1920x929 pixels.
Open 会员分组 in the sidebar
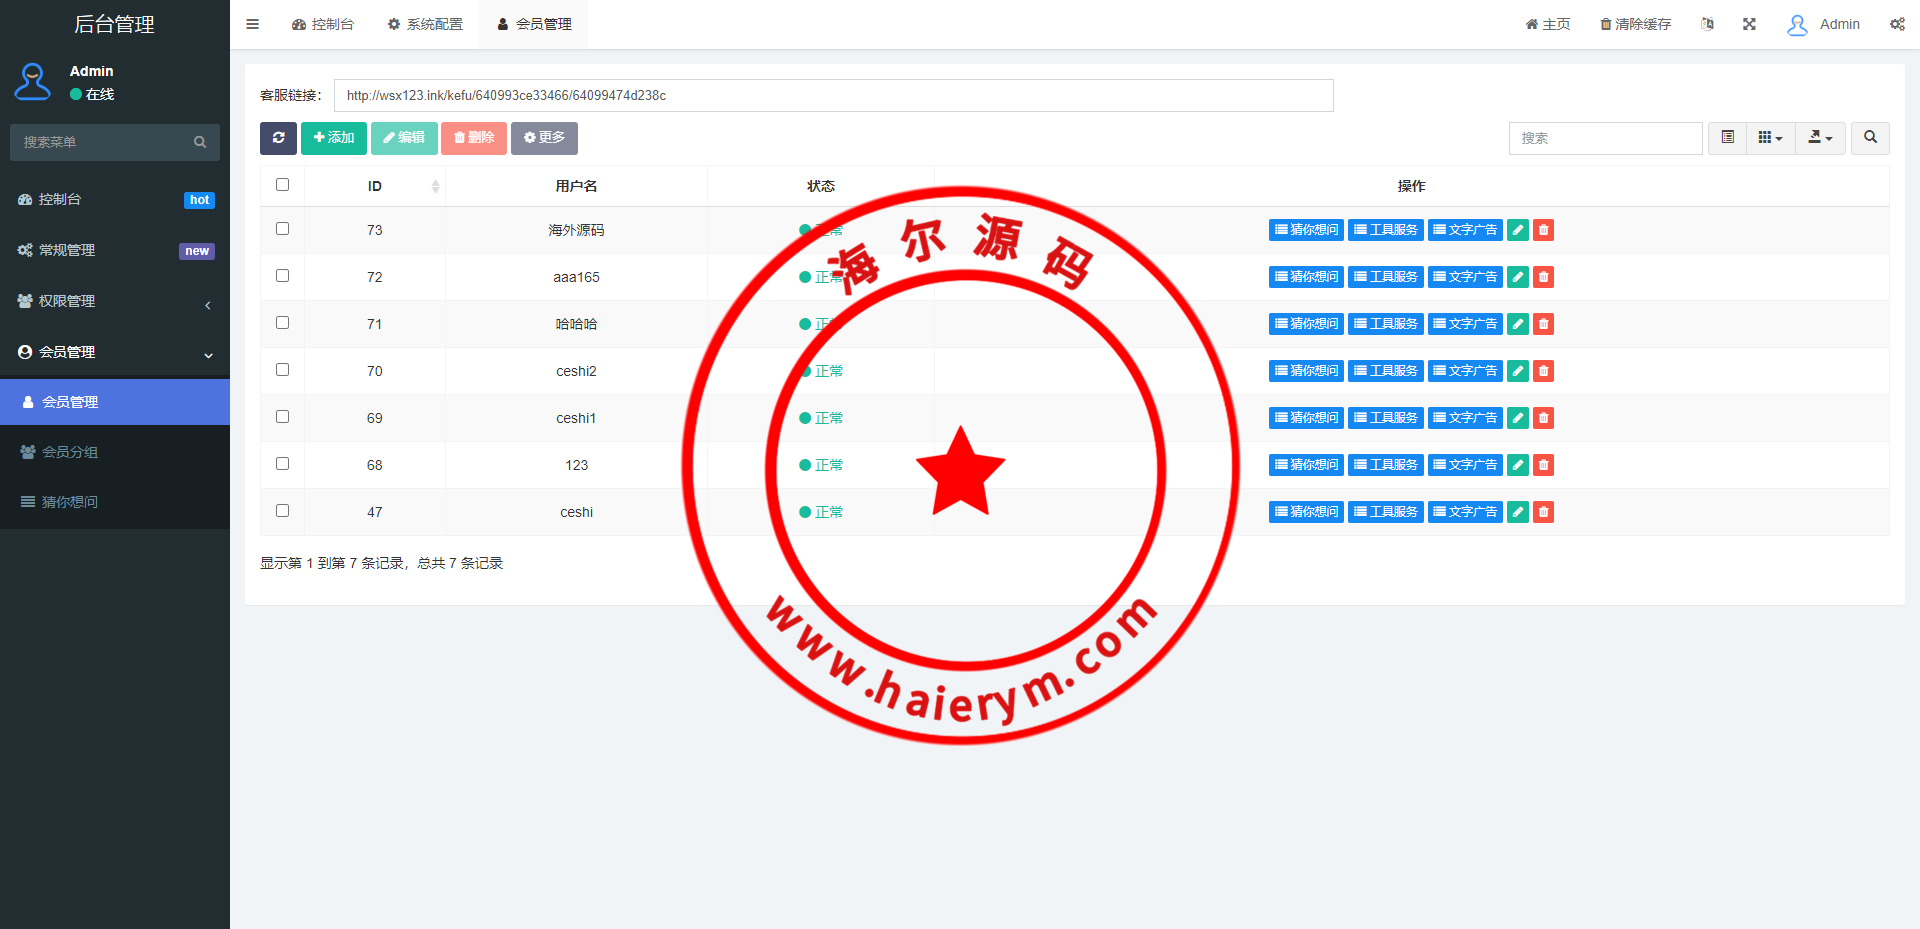70,452
